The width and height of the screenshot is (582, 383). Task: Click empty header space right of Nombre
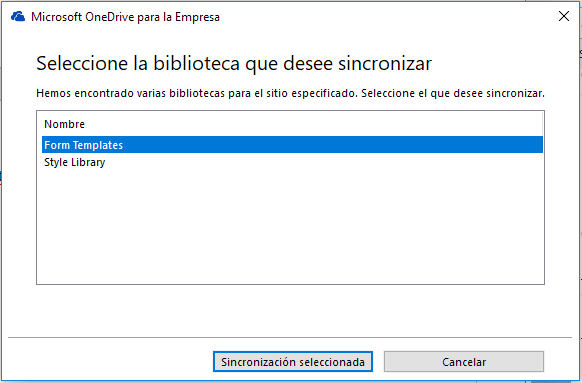click(314, 124)
